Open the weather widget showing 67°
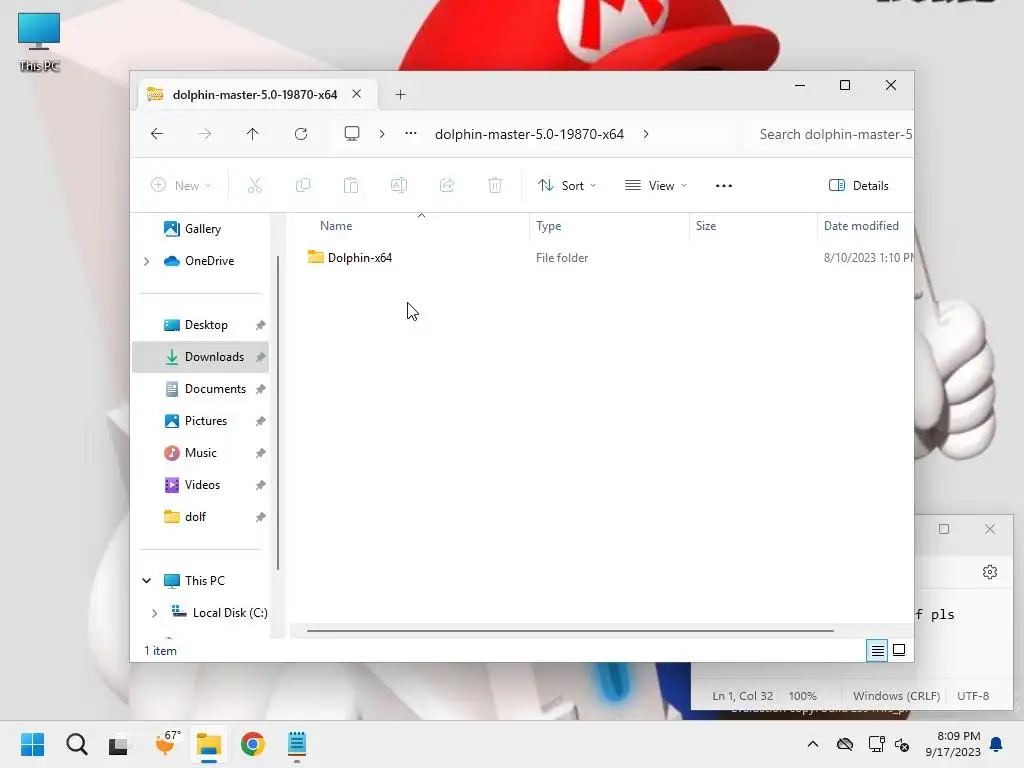The image size is (1024, 768). click(x=166, y=743)
